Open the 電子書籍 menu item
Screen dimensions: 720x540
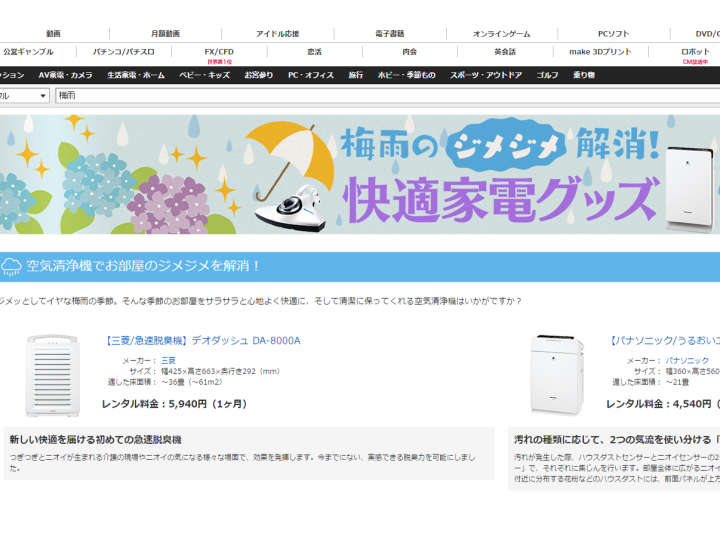[389, 34]
